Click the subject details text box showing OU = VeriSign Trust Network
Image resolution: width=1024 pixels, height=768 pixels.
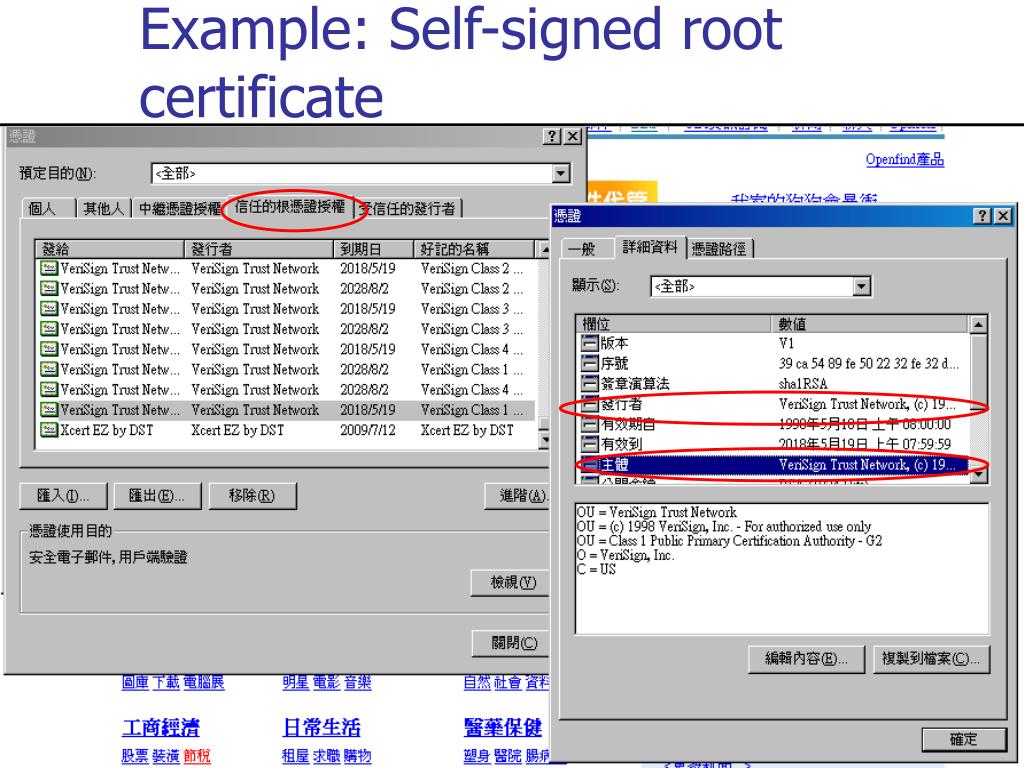[782, 568]
